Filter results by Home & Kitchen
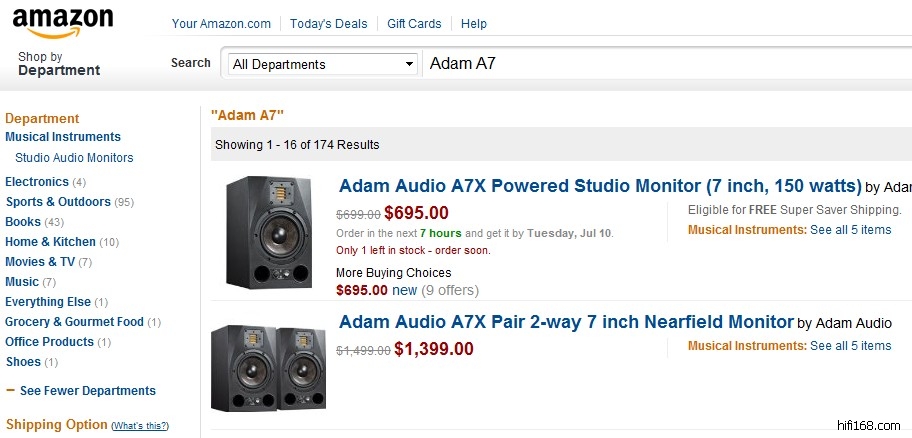912x438 pixels. [x=50, y=242]
